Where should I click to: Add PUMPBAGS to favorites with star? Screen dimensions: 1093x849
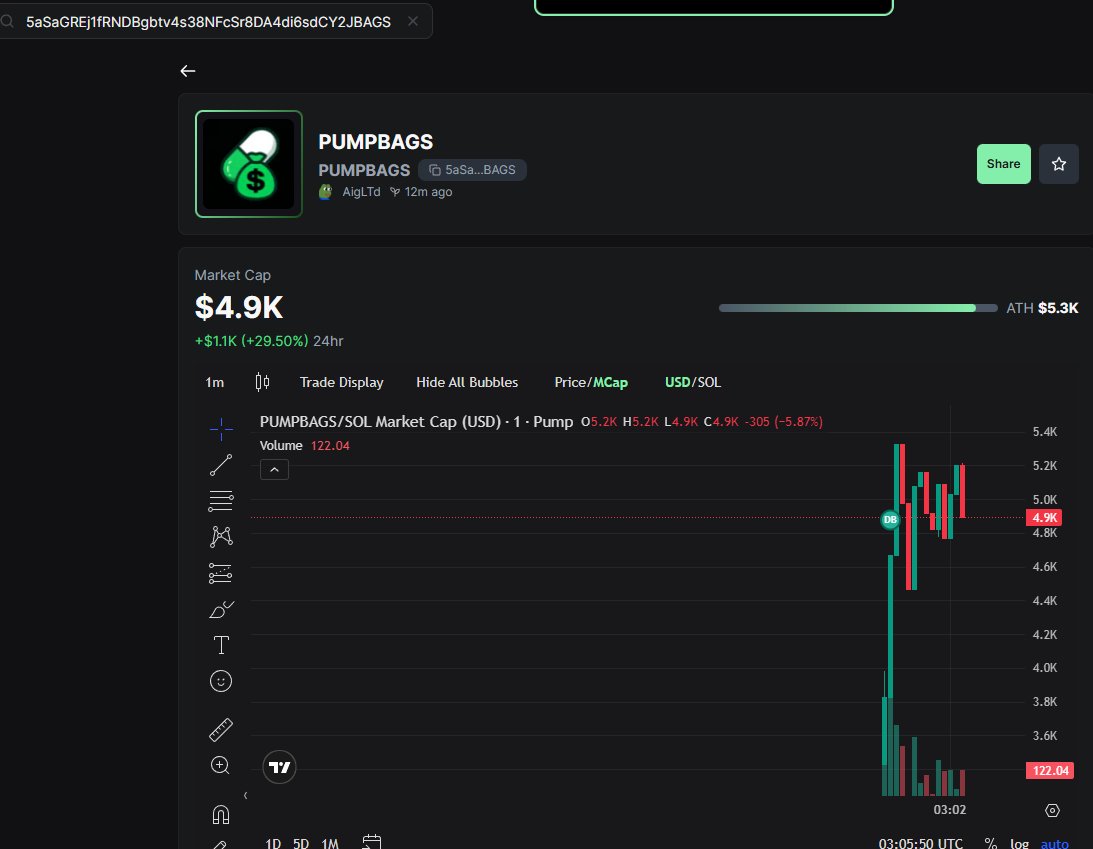point(1058,164)
